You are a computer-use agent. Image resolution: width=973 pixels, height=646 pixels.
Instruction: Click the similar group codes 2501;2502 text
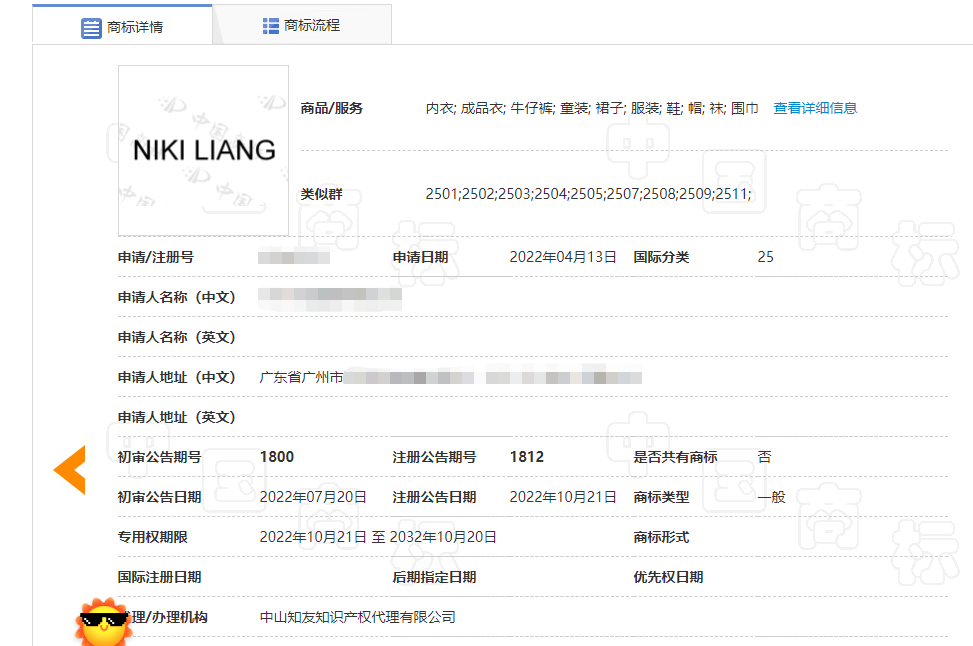click(588, 194)
